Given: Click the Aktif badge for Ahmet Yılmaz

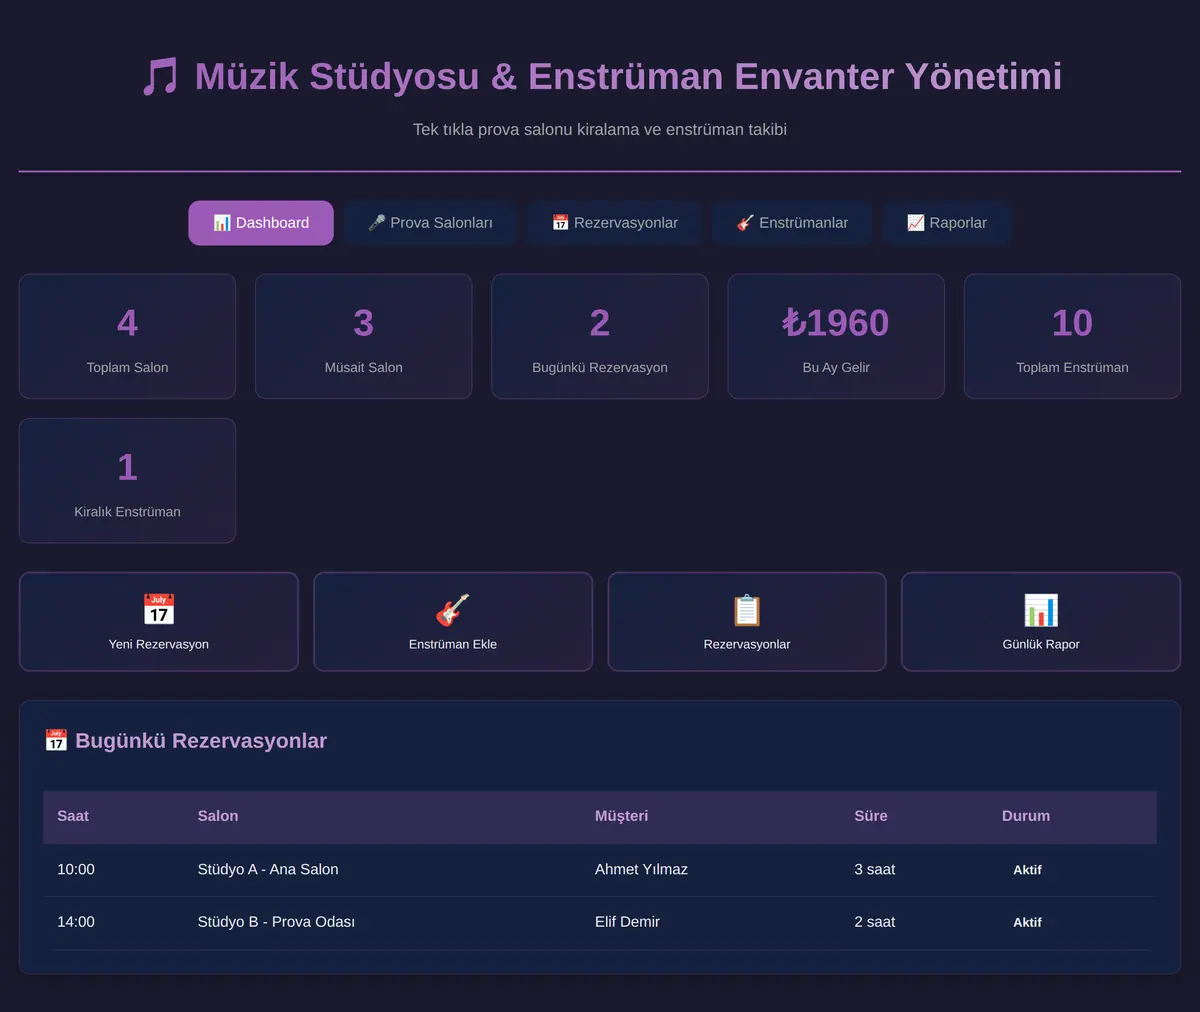Looking at the screenshot, I should point(1027,870).
